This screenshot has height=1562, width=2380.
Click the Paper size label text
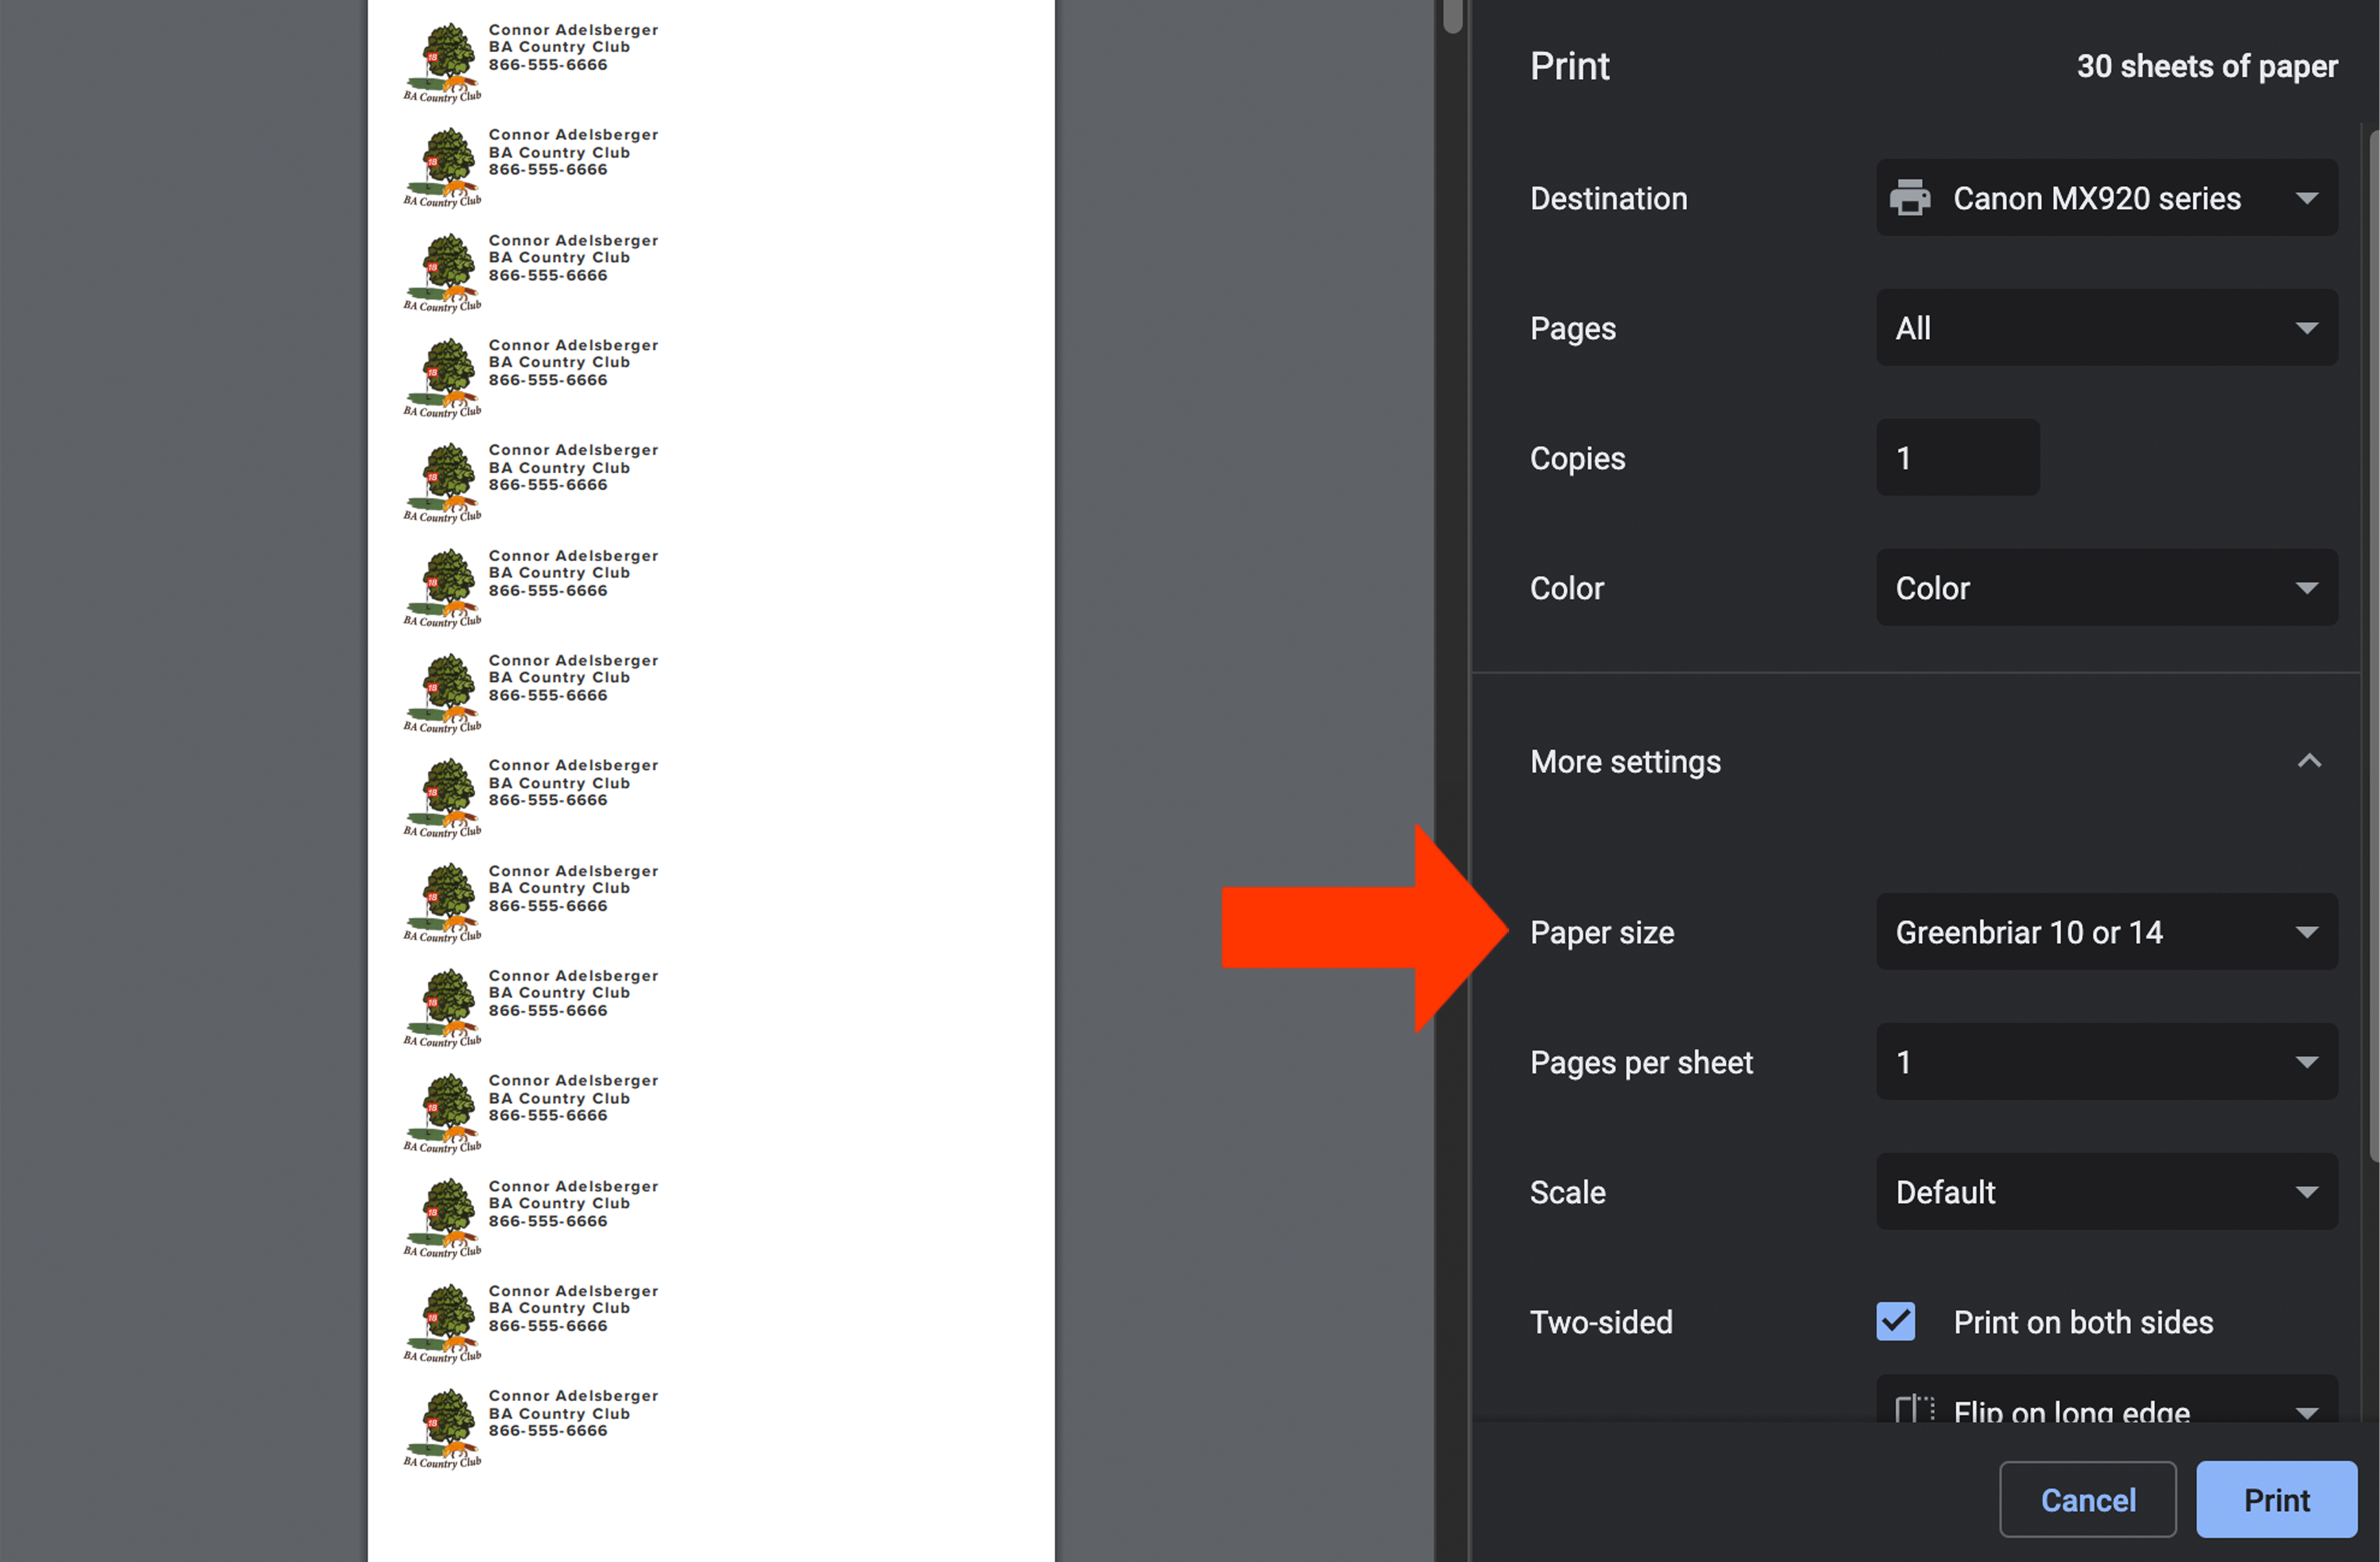(1602, 933)
